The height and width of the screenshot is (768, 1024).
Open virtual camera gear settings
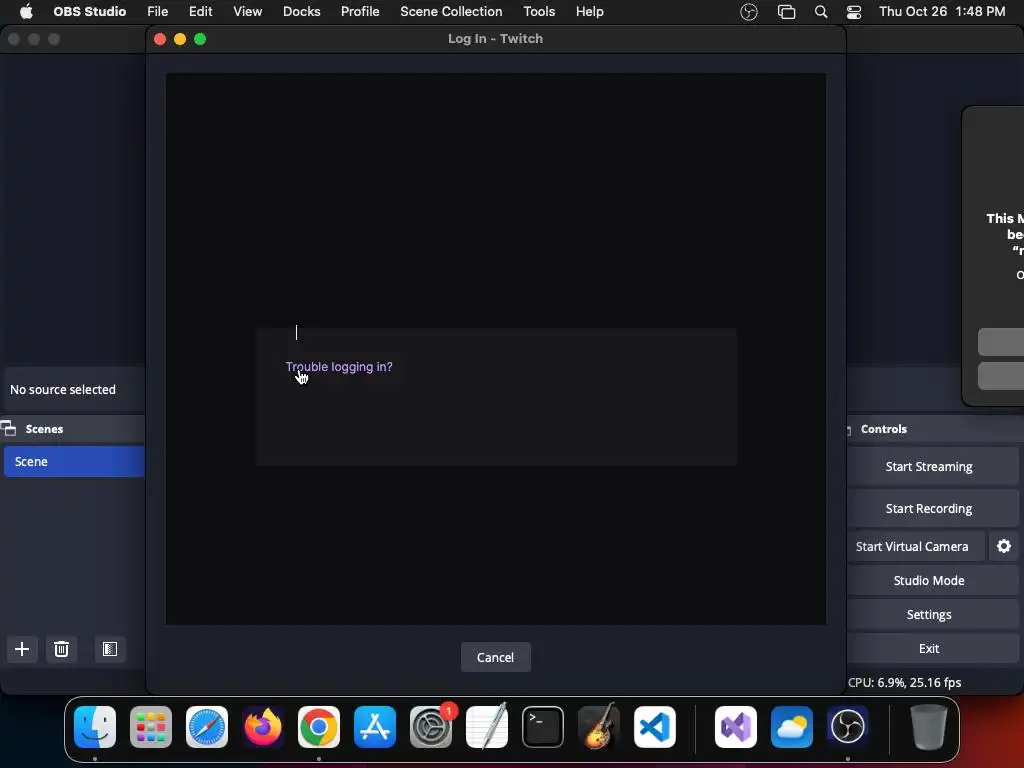coord(1004,546)
